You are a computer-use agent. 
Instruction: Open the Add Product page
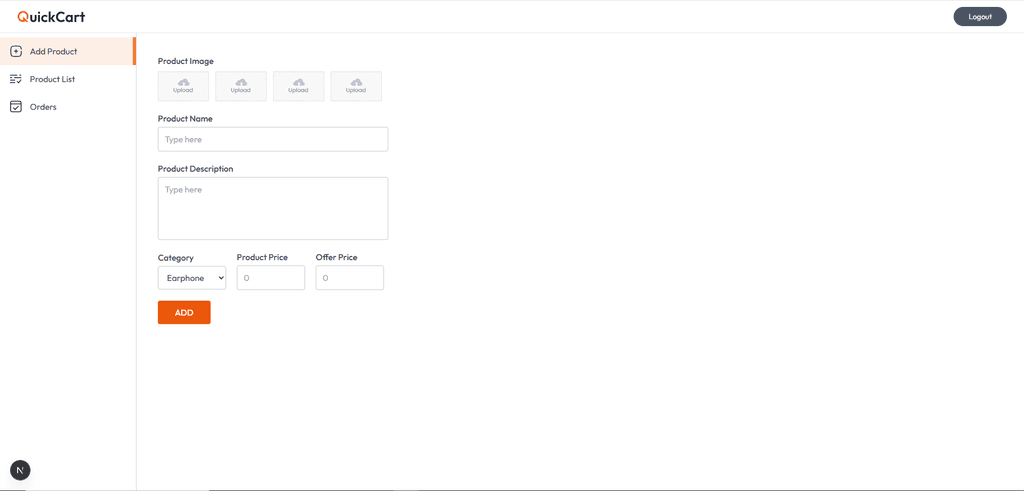(68, 51)
